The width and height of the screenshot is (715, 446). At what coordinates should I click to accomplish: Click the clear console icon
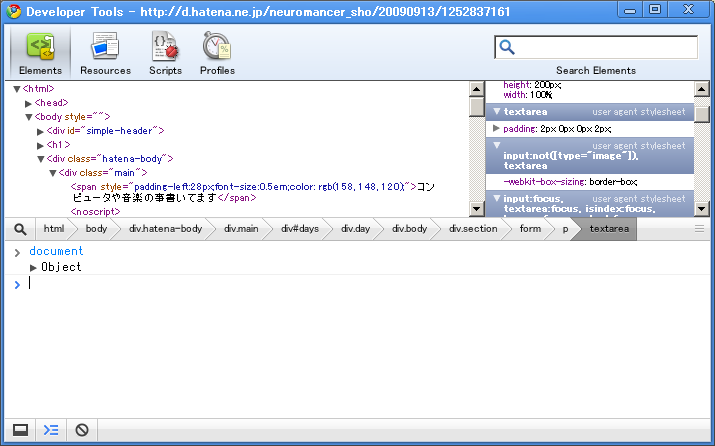pos(82,430)
